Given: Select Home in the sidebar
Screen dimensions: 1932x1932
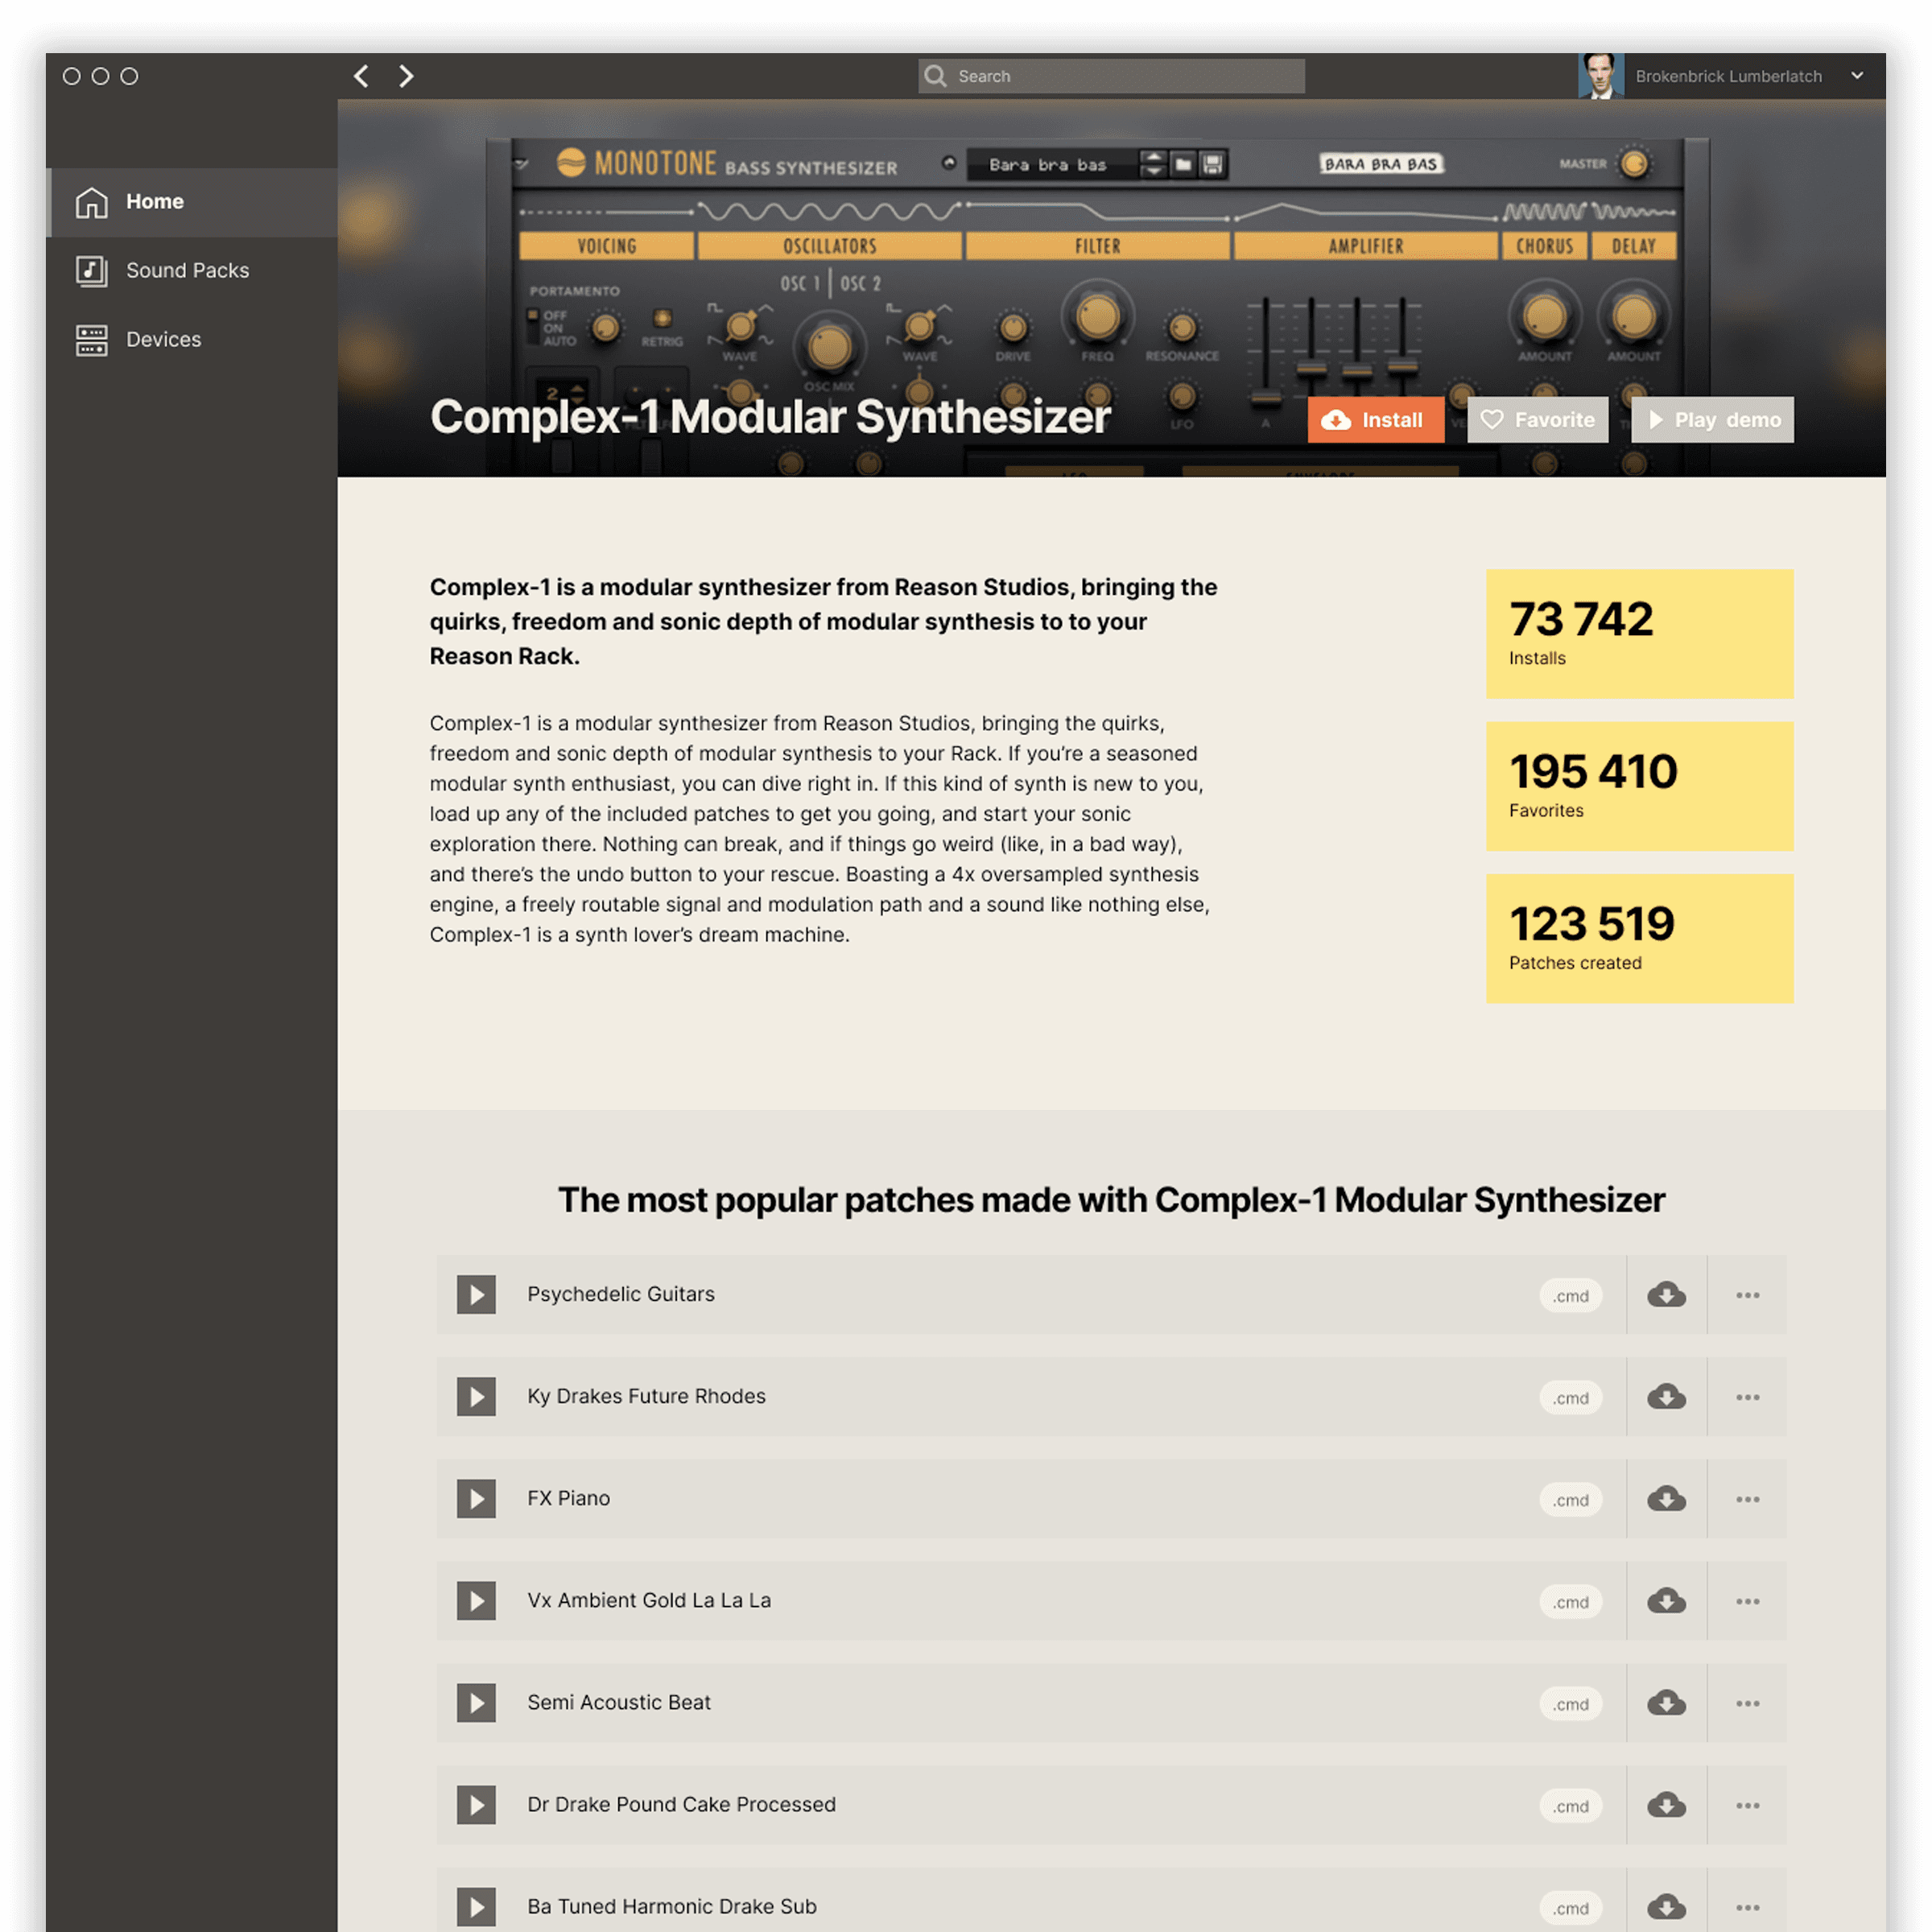Looking at the screenshot, I should [x=154, y=201].
